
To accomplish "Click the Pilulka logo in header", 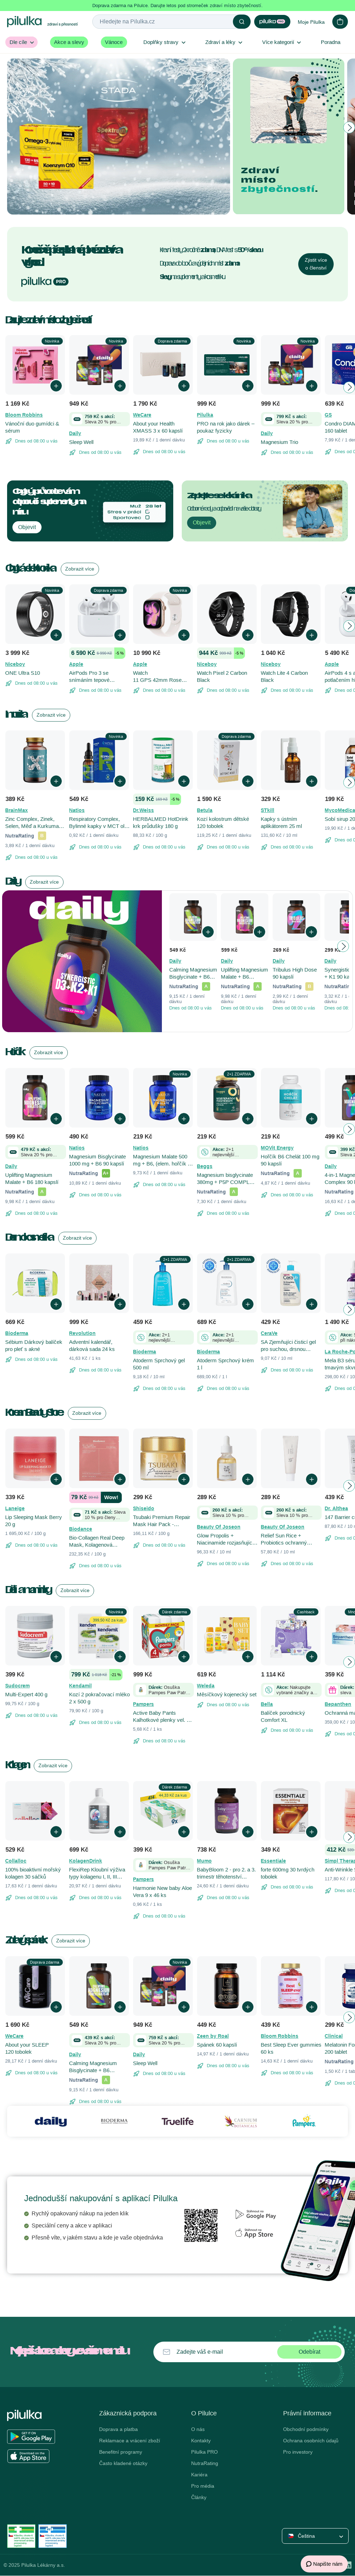I will pos(25,21).
